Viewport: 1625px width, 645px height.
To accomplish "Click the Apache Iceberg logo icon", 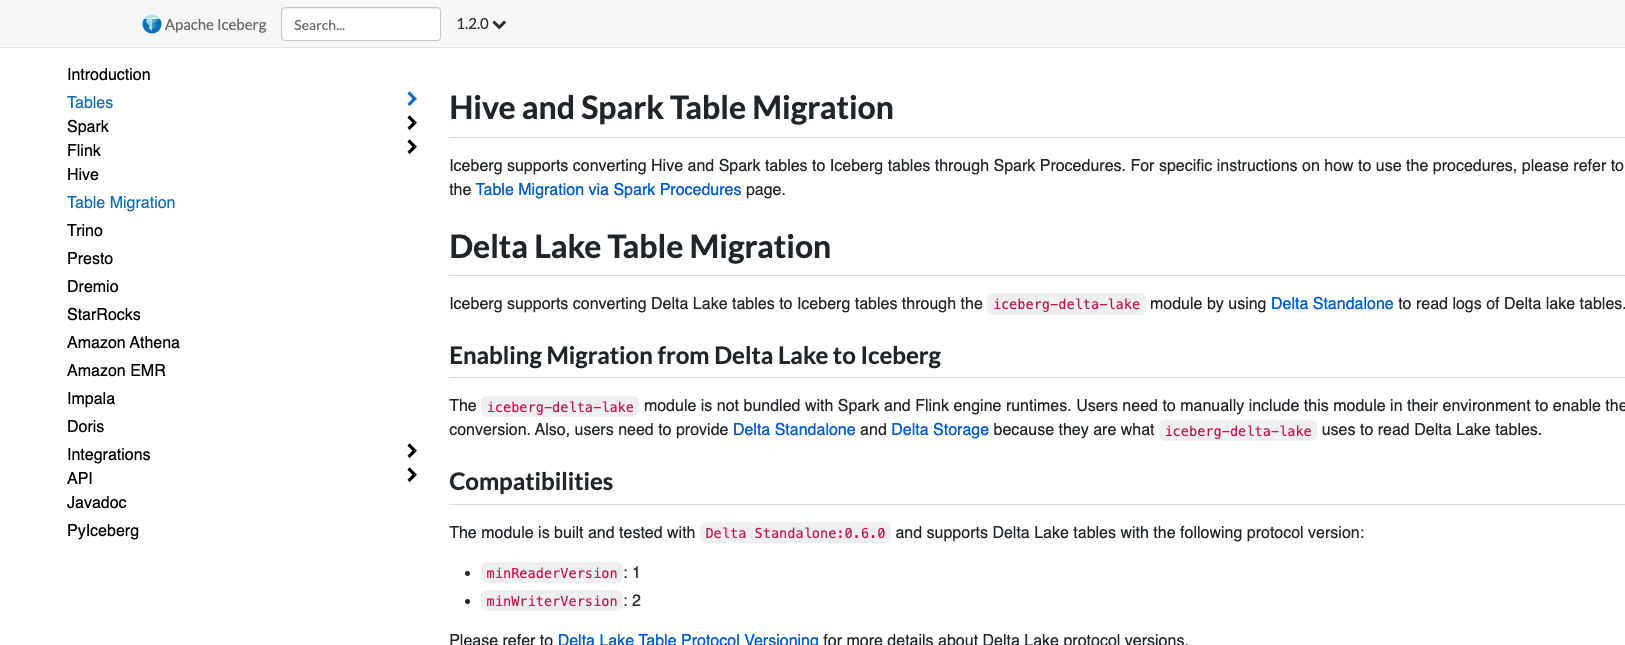I will [152, 24].
